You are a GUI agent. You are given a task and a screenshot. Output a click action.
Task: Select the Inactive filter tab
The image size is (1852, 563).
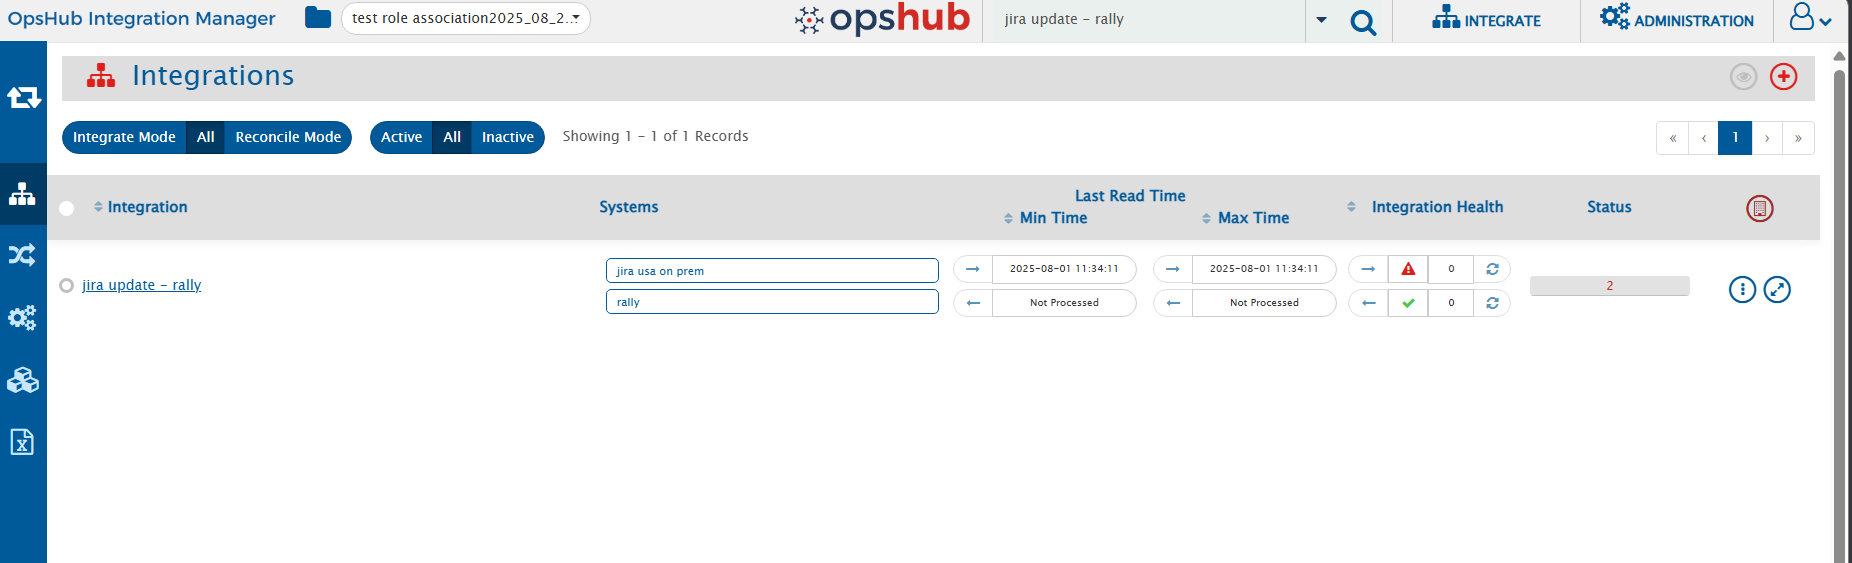[x=507, y=137]
